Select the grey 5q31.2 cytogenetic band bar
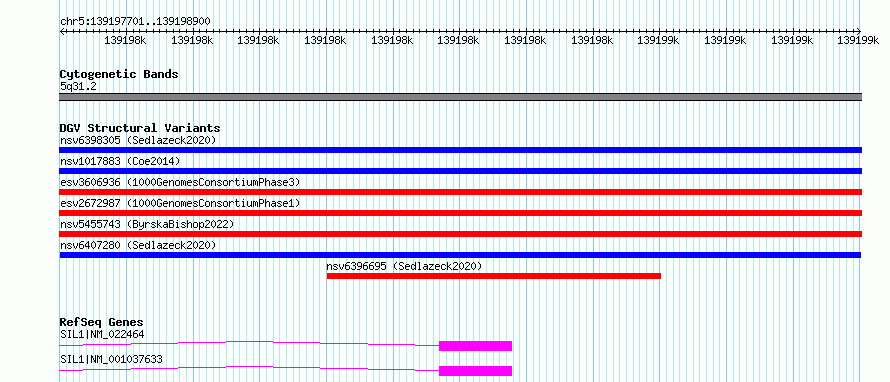Viewport: 890px width, 382px height. [461, 97]
